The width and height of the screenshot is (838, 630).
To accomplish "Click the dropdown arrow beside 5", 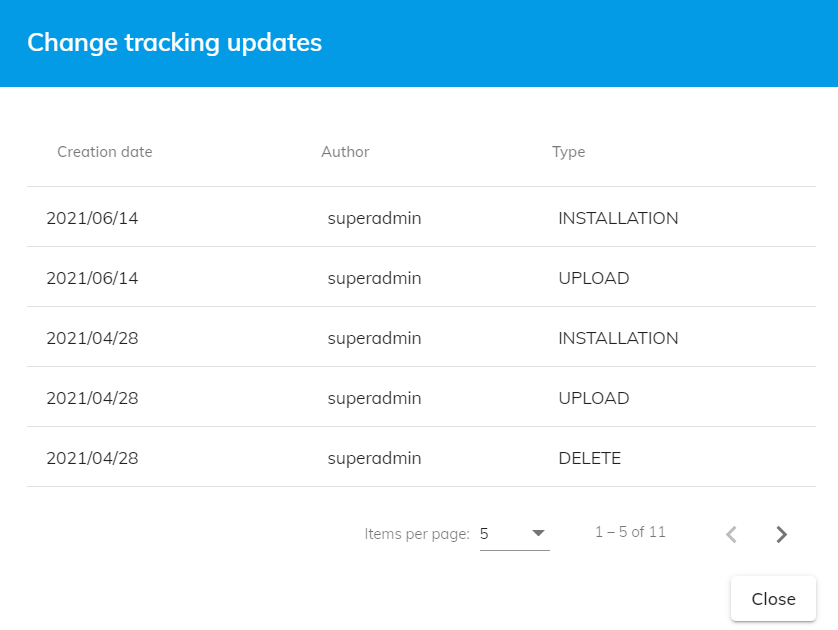I will click(x=538, y=533).
